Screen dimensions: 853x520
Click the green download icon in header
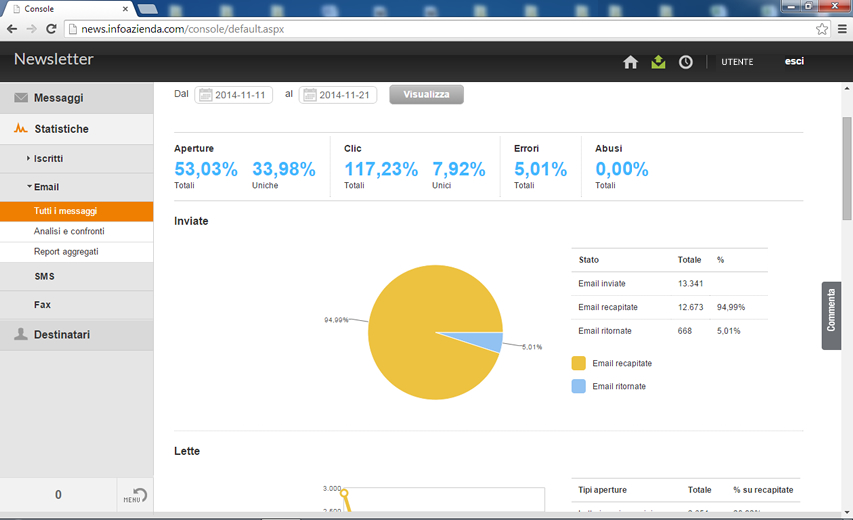coord(657,62)
